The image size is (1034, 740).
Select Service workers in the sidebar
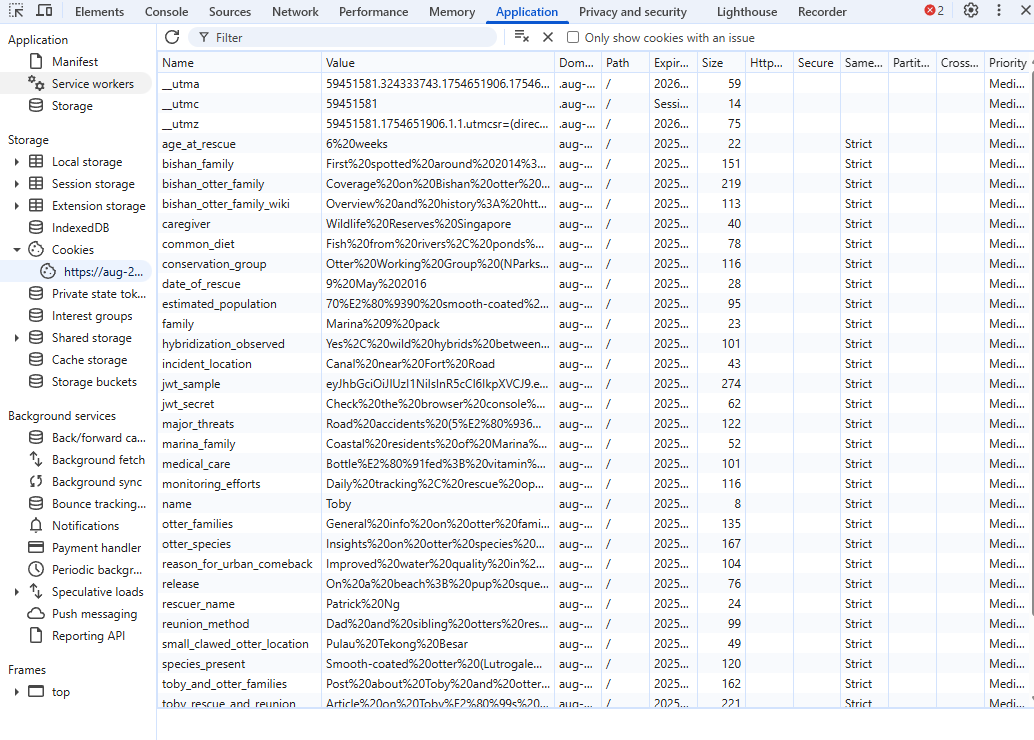click(92, 84)
